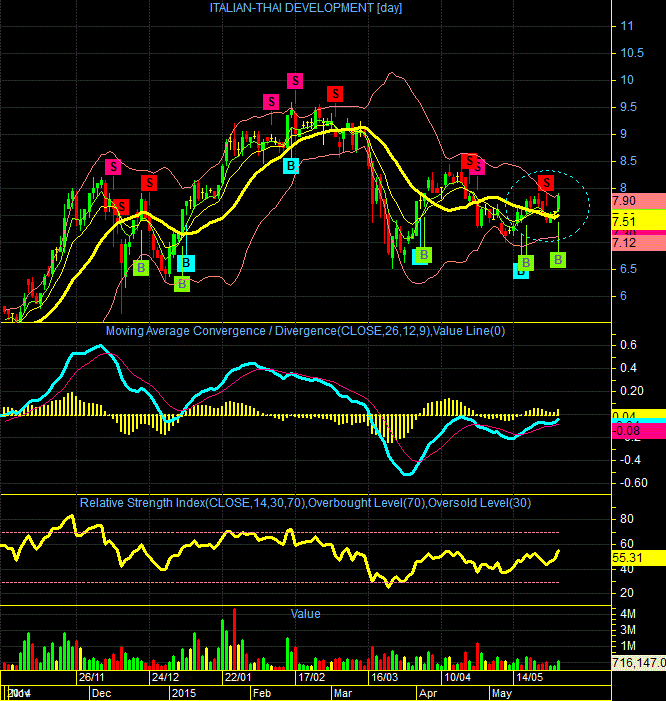666x701 pixels.
Task: Click the green B buy marker in April
Action: point(424,255)
